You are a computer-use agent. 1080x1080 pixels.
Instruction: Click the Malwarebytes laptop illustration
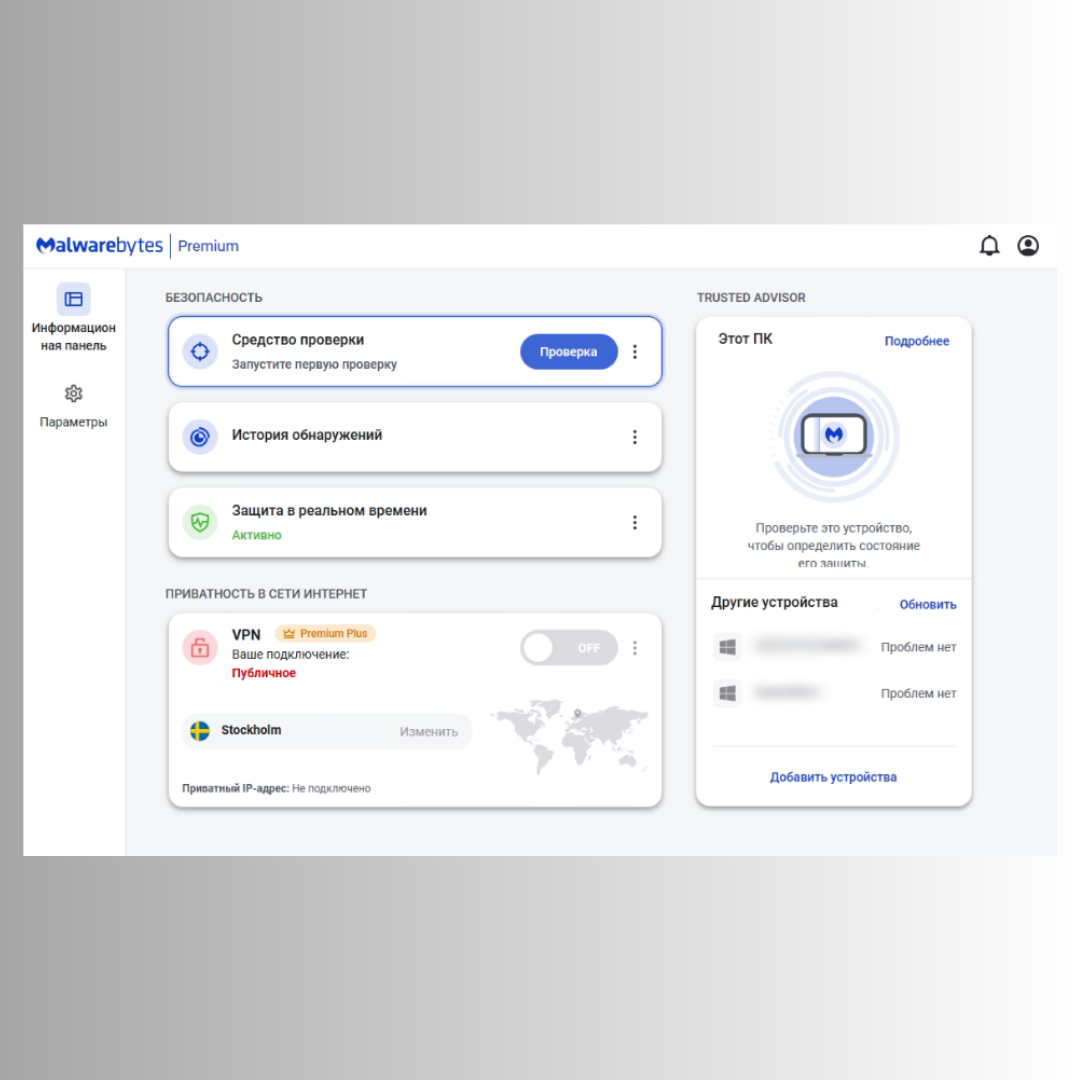834,436
